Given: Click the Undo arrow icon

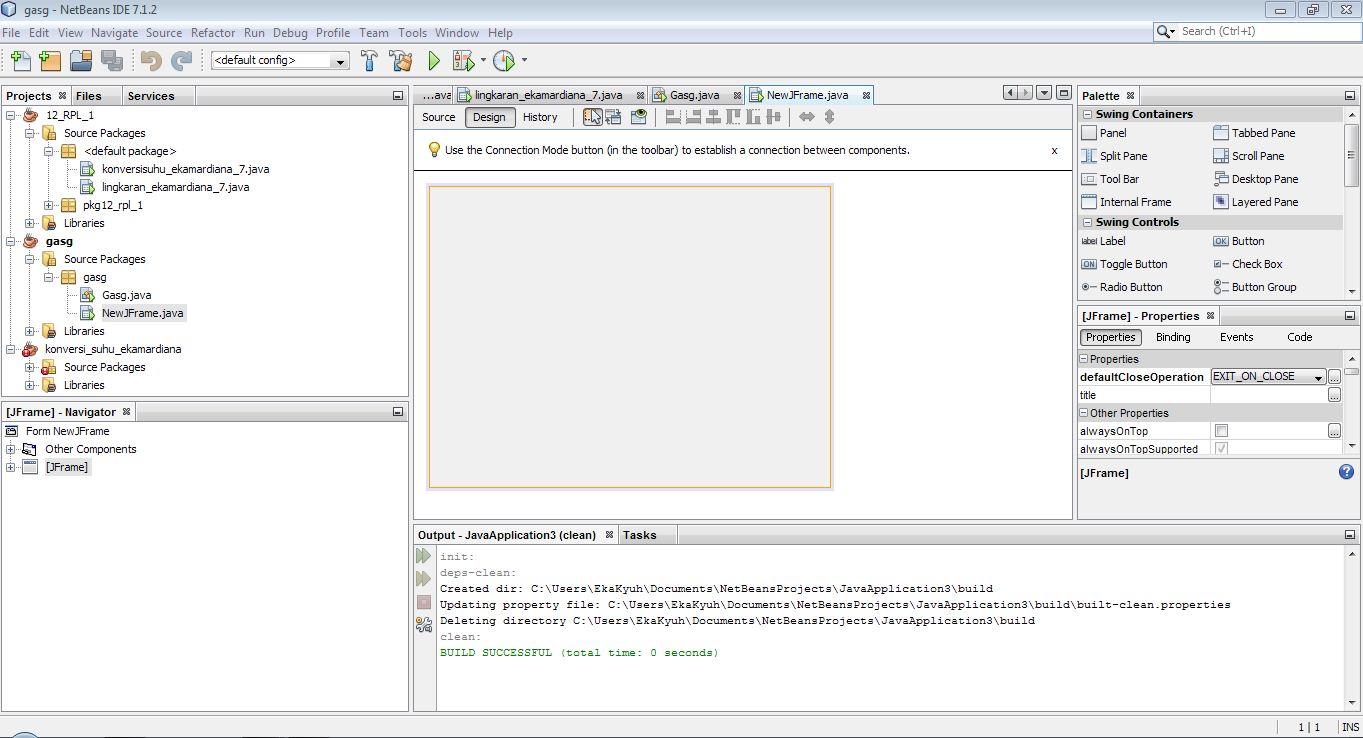Looking at the screenshot, I should 151,61.
